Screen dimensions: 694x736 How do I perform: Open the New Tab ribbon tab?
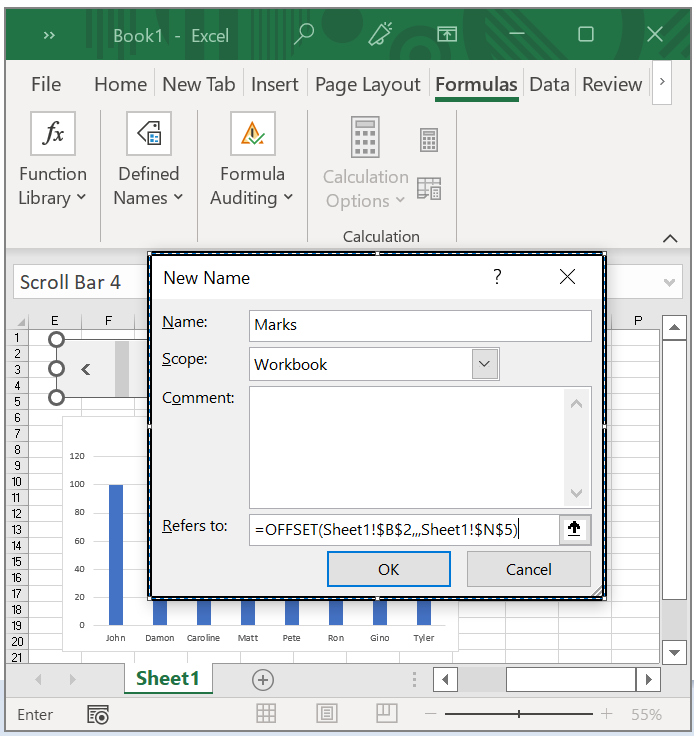coord(198,84)
